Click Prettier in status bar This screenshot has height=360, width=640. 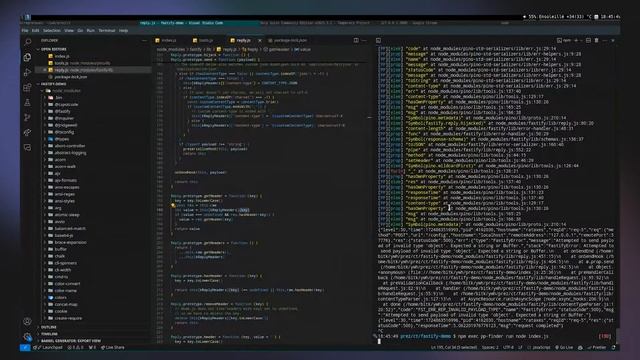(x=597, y=348)
